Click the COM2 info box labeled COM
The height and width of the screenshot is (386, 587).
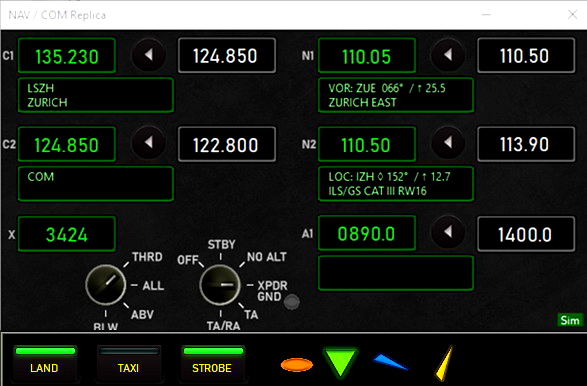point(96,184)
